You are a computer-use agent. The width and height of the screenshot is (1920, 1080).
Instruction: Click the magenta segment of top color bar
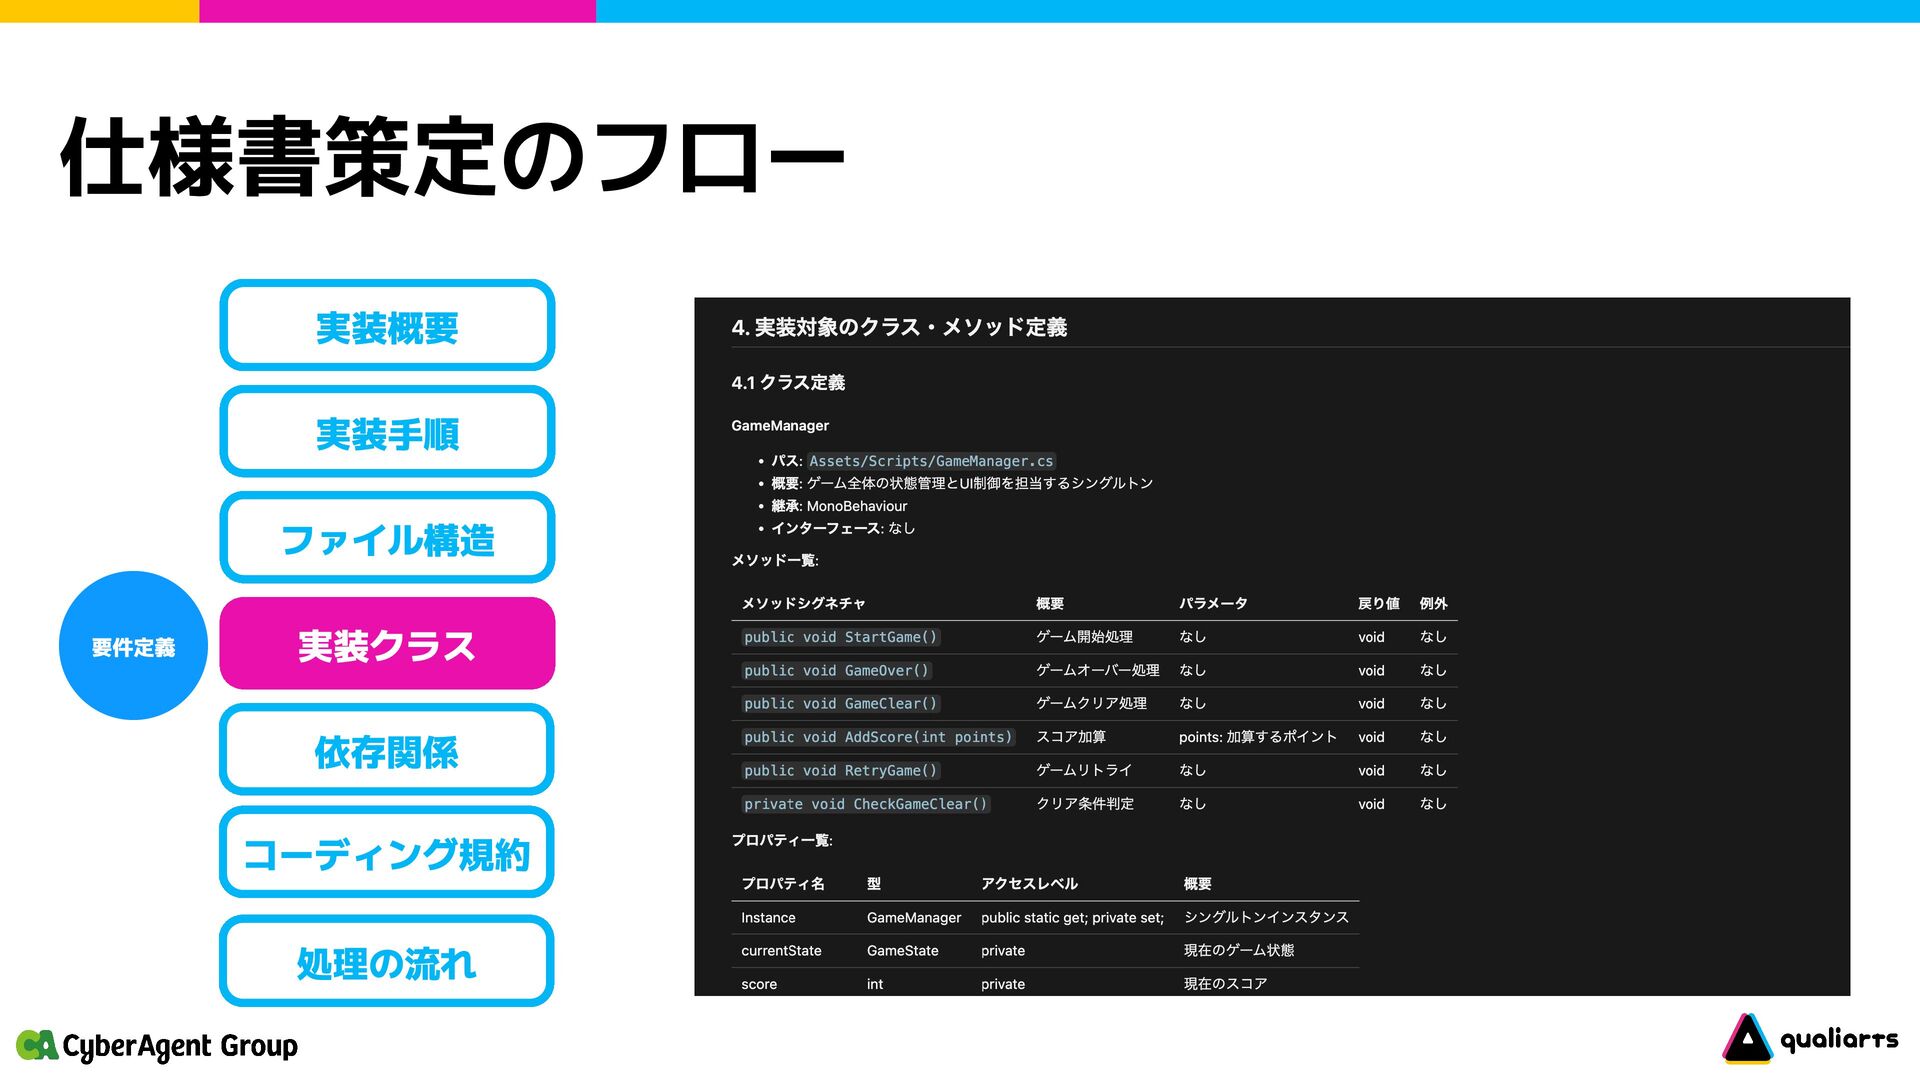(x=397, y=11)
